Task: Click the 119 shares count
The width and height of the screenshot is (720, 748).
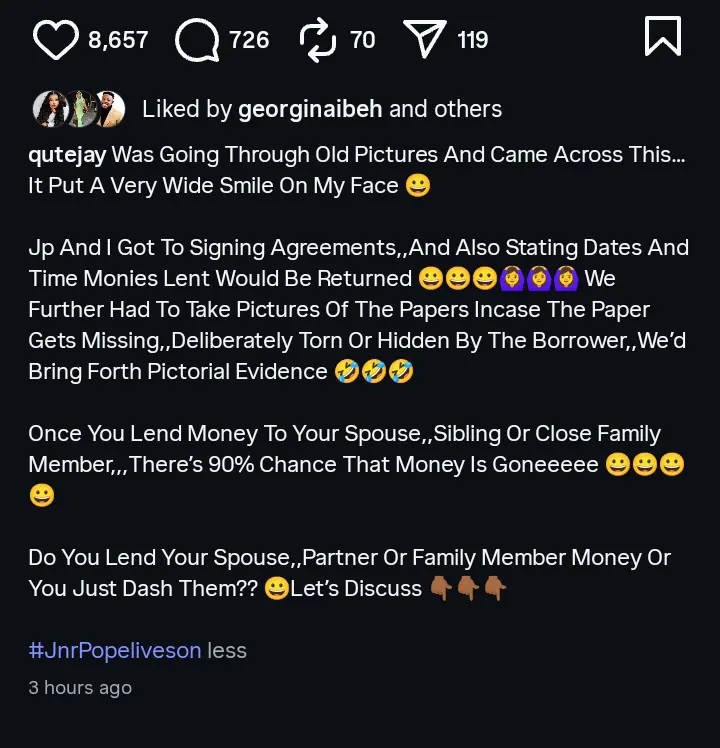Action: coord(473,40)
